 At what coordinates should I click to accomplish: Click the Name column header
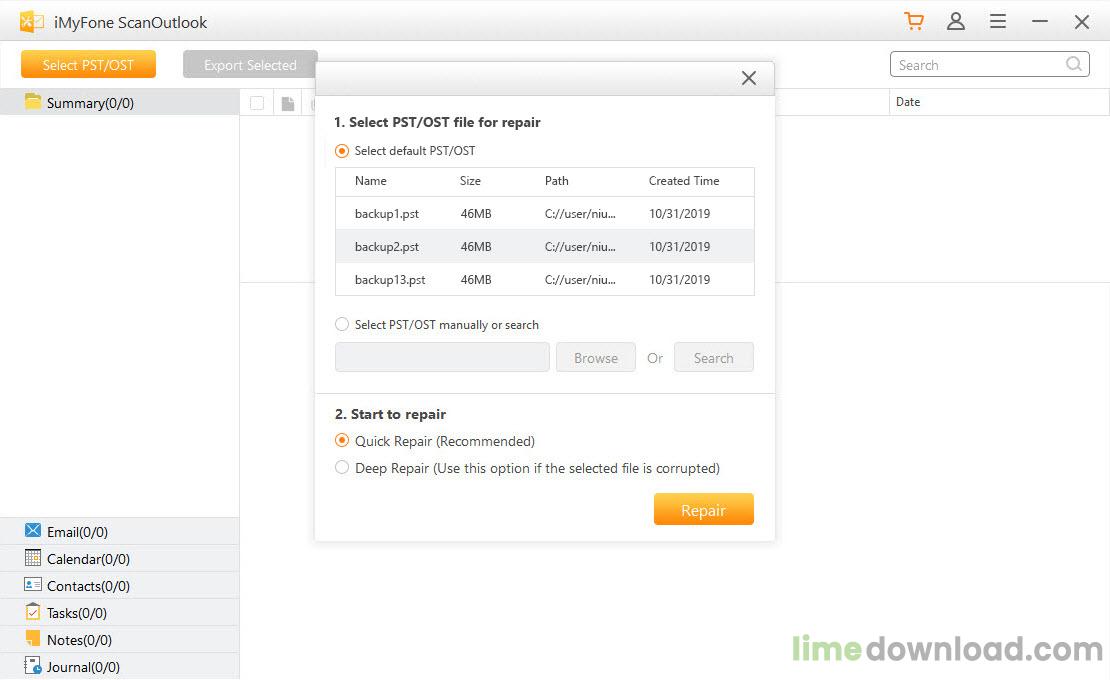pos(371,181)
